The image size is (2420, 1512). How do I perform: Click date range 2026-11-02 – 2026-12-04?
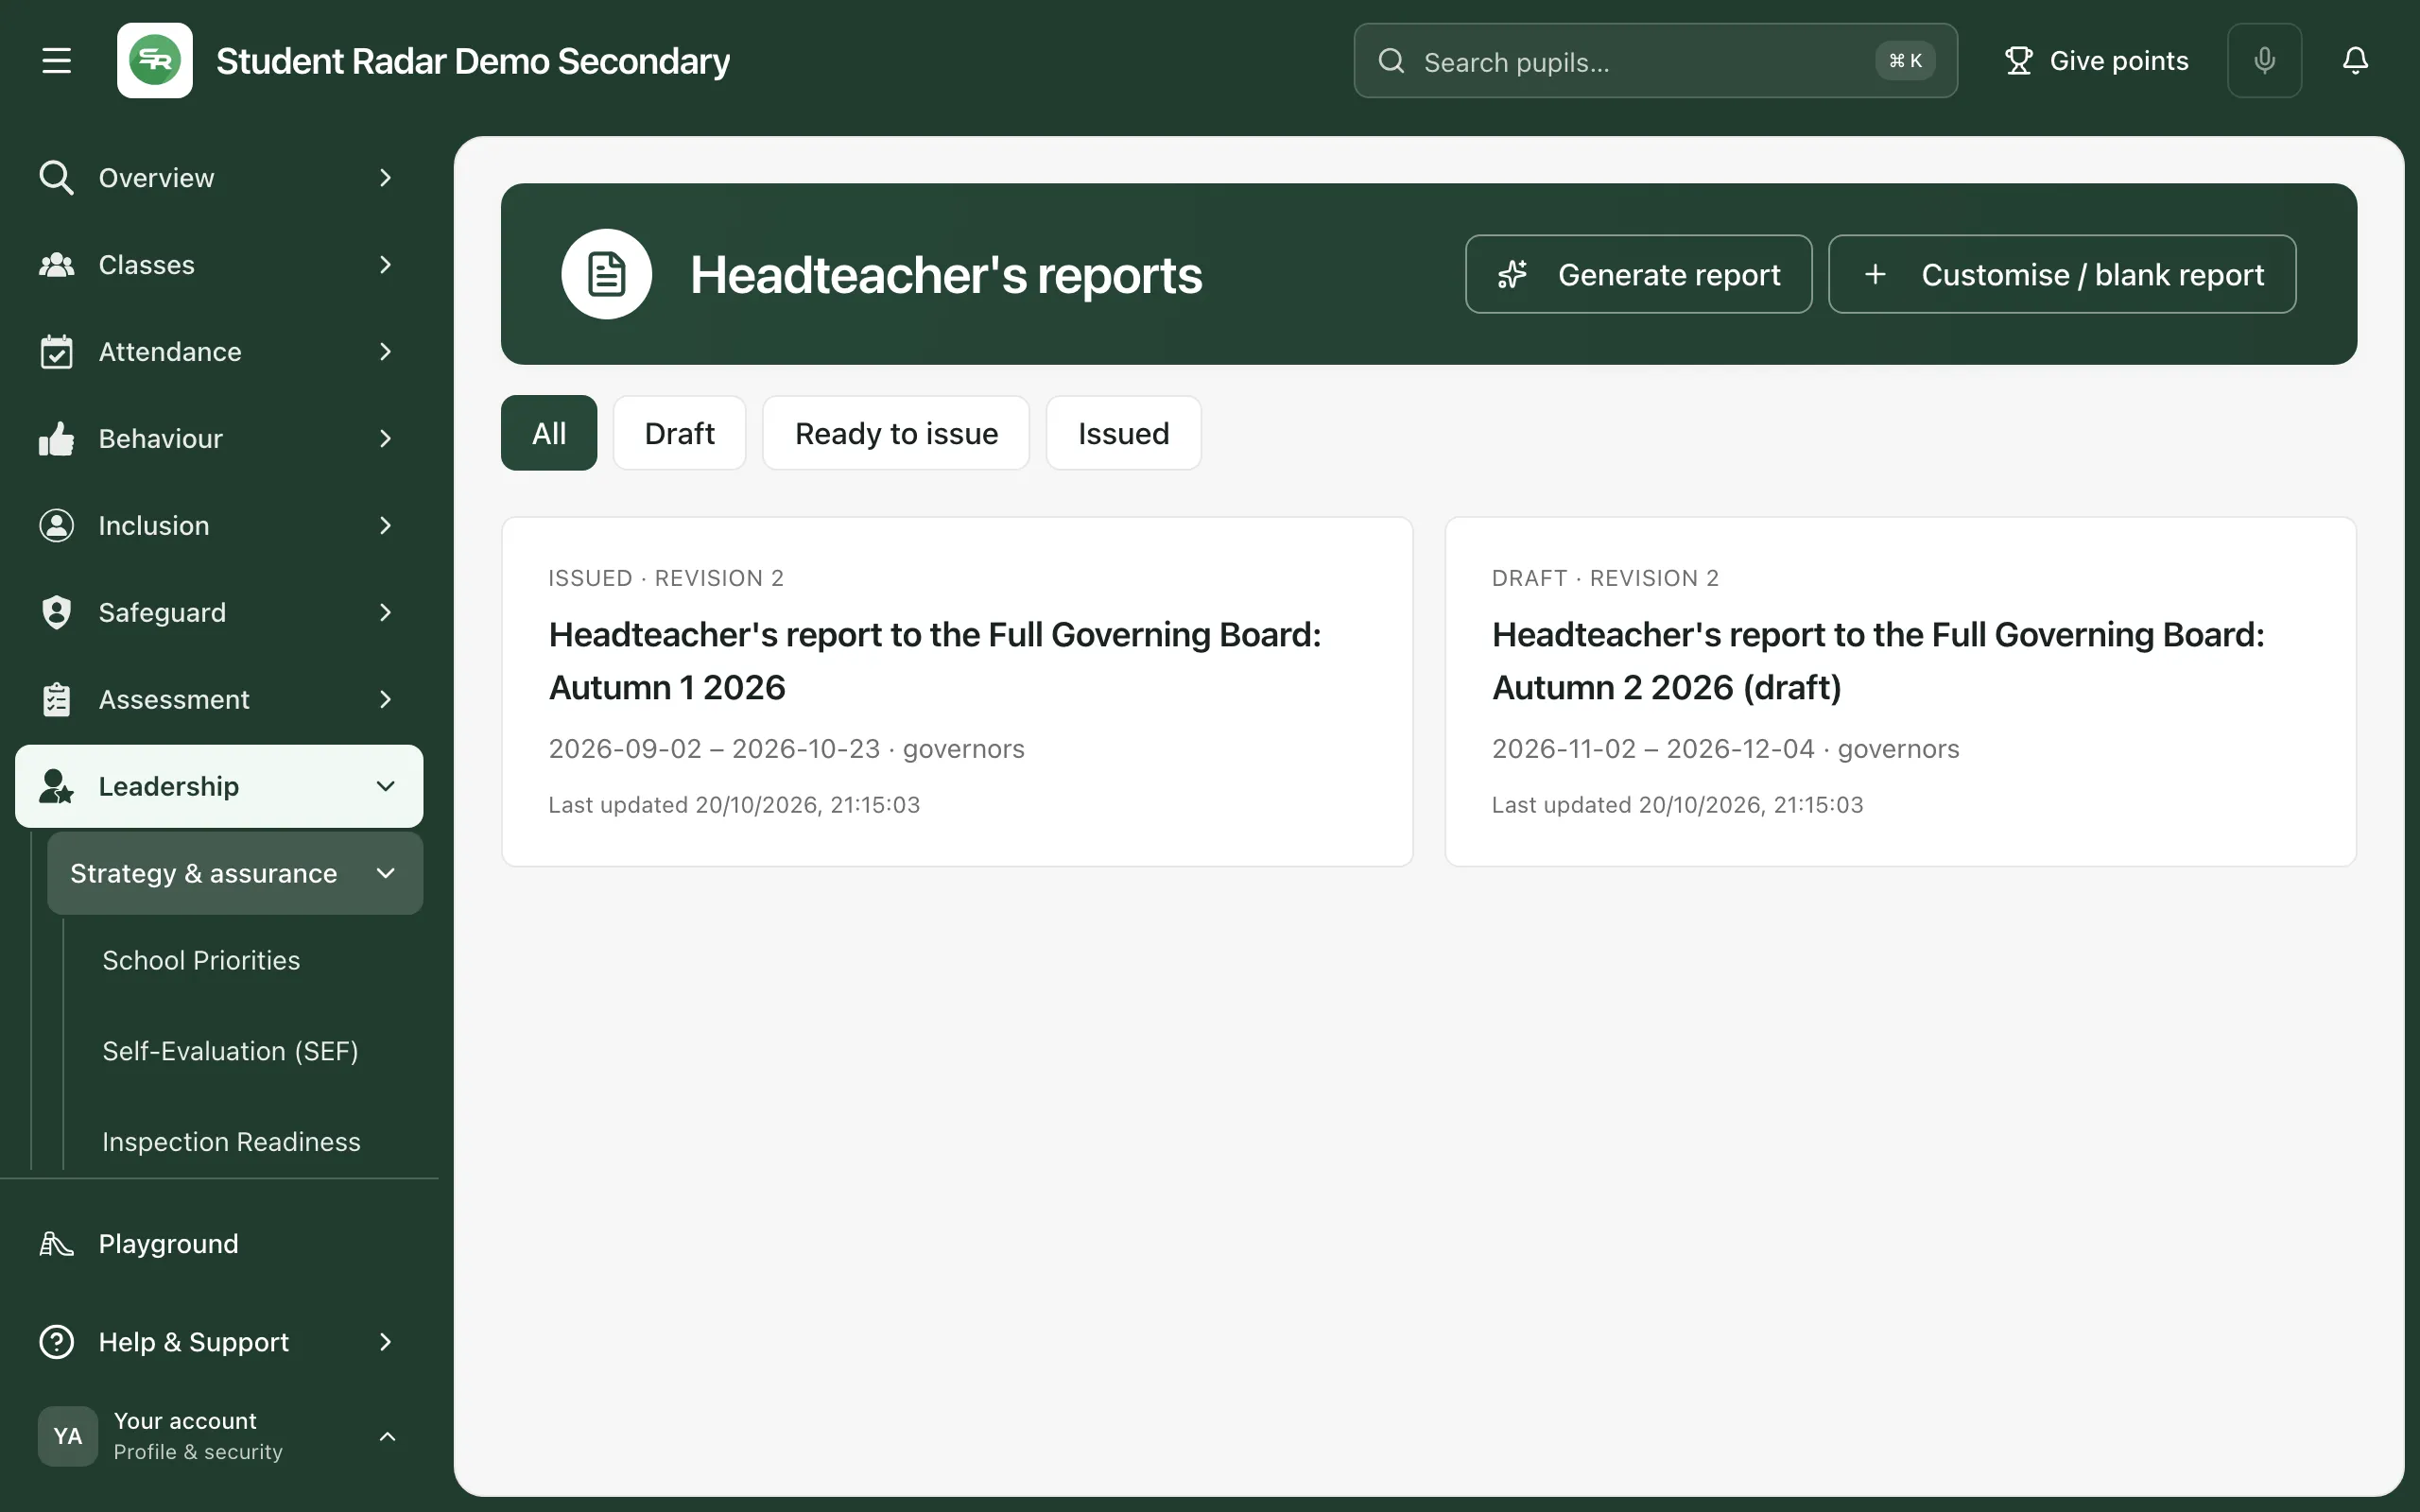click(x=1653, y=749)
